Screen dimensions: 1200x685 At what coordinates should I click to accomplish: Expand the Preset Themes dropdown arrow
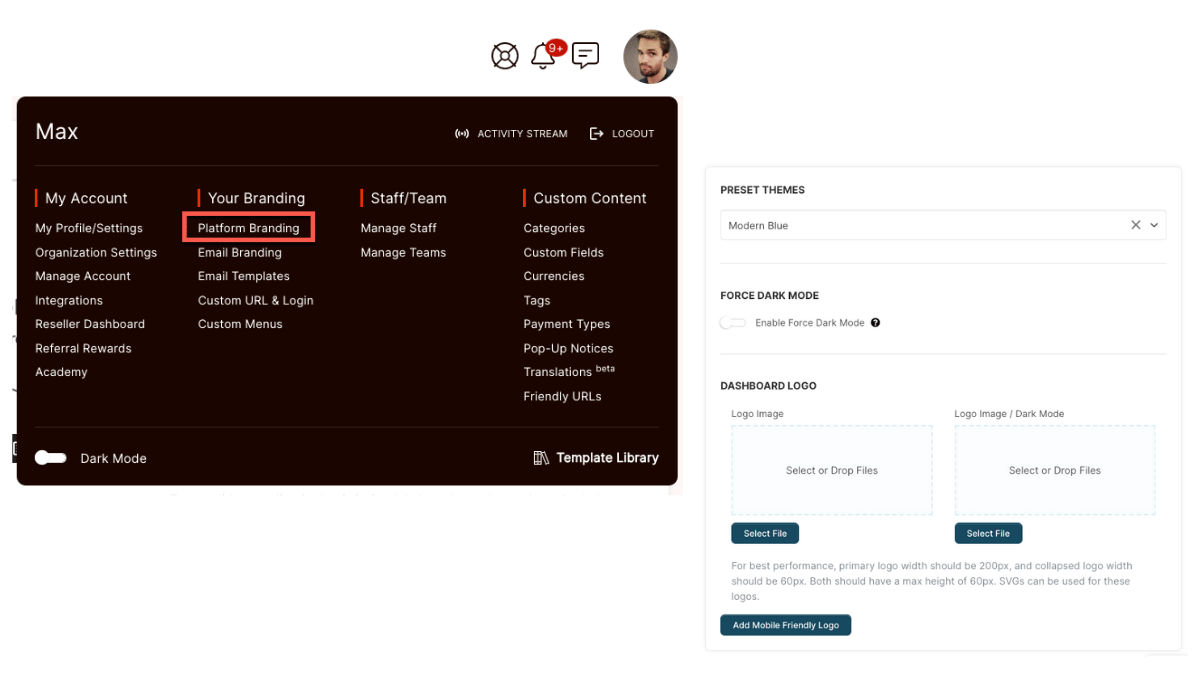[1154, 226]
